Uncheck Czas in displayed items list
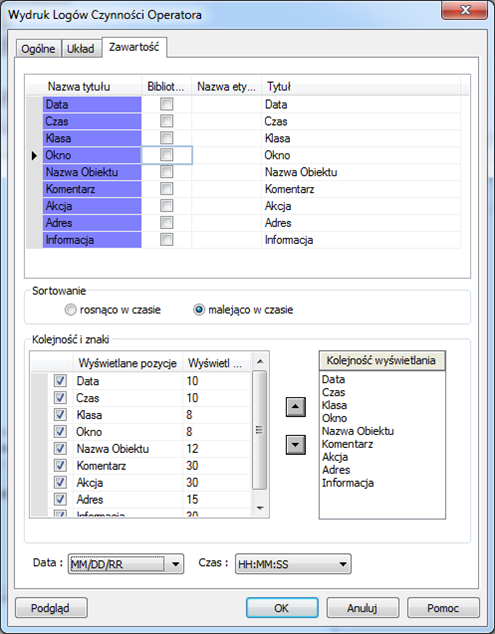The width and height of the screenshot is (495, 634). [x=60, y=398]
